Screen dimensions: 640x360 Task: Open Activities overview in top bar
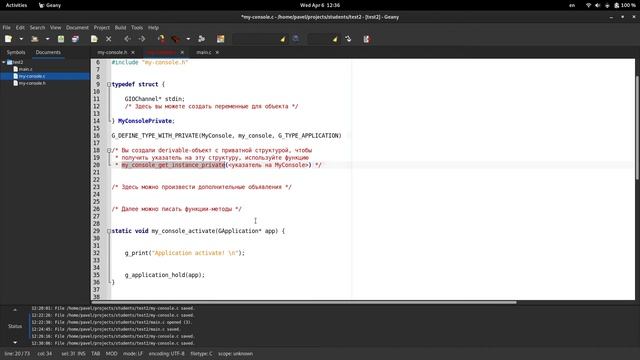(16, 5)
